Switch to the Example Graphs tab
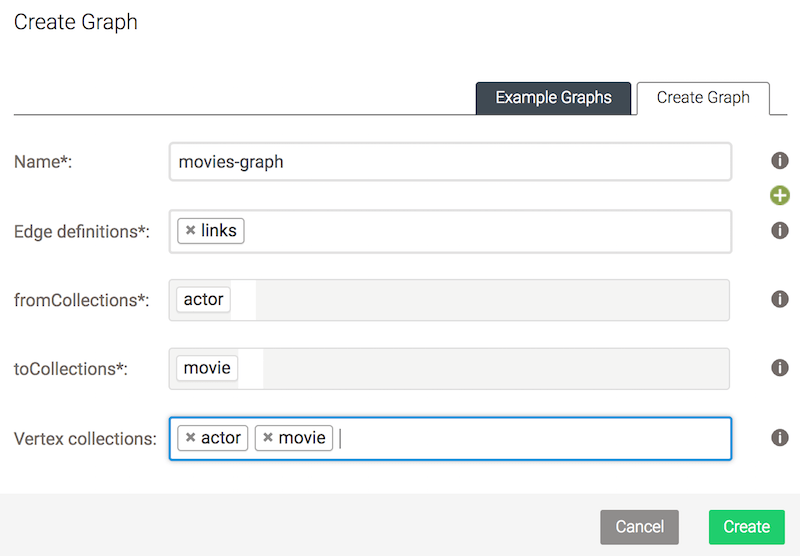The height and width of the screenshot is (556, 800). click(553, 98)
